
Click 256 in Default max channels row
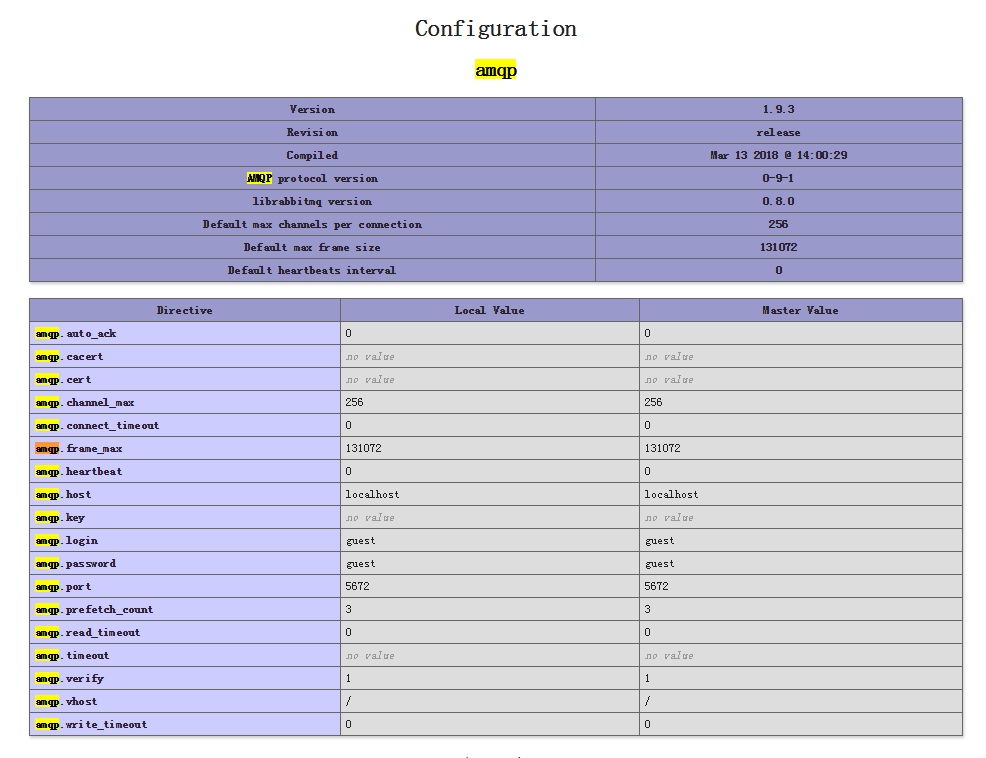click(x=778, y=225)
